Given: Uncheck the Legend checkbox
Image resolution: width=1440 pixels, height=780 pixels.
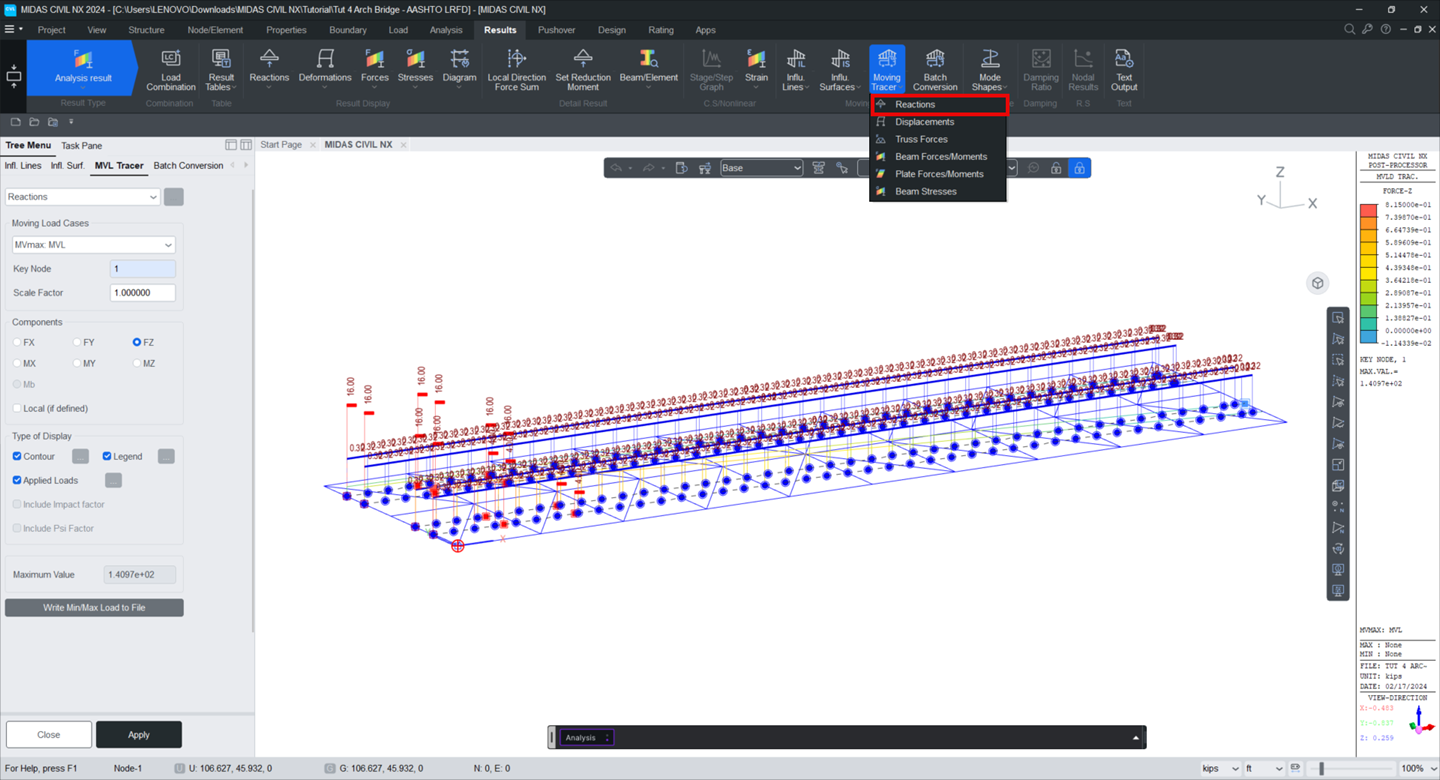Looking at the screenshot, I should point(107,456).
